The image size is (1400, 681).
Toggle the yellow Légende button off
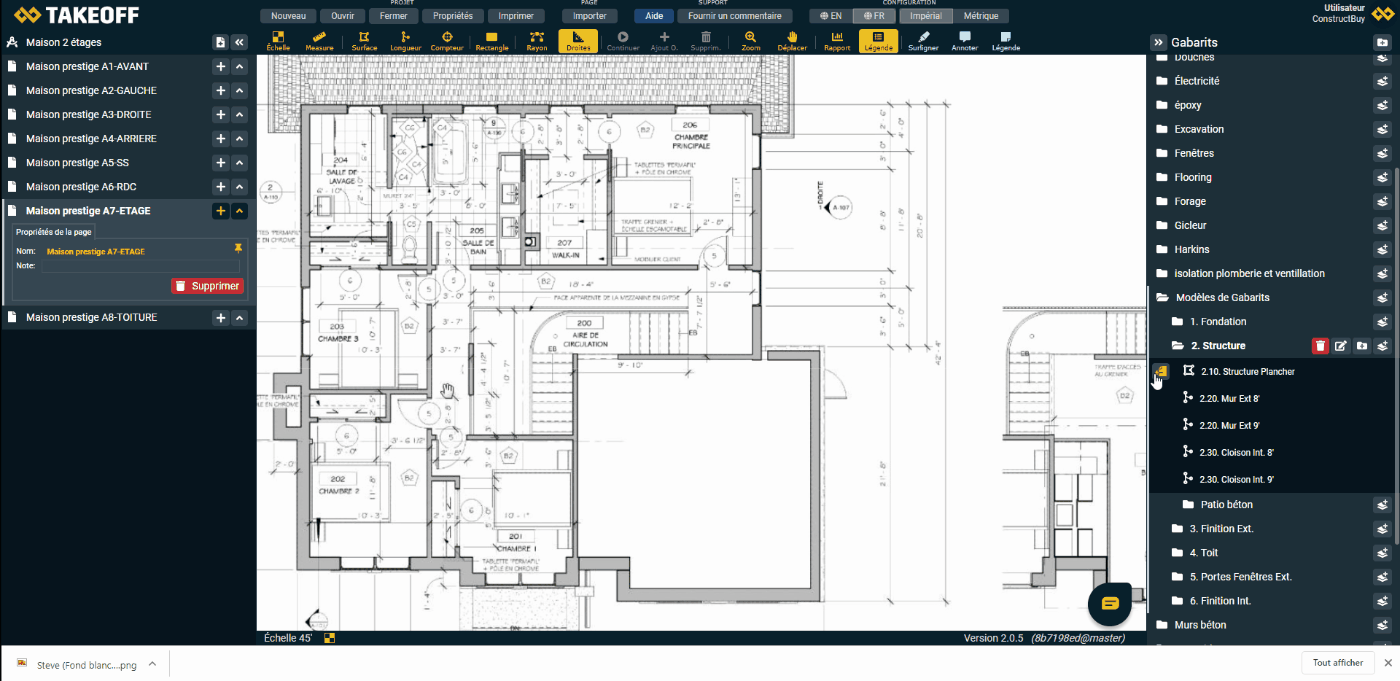pos(878,41)
